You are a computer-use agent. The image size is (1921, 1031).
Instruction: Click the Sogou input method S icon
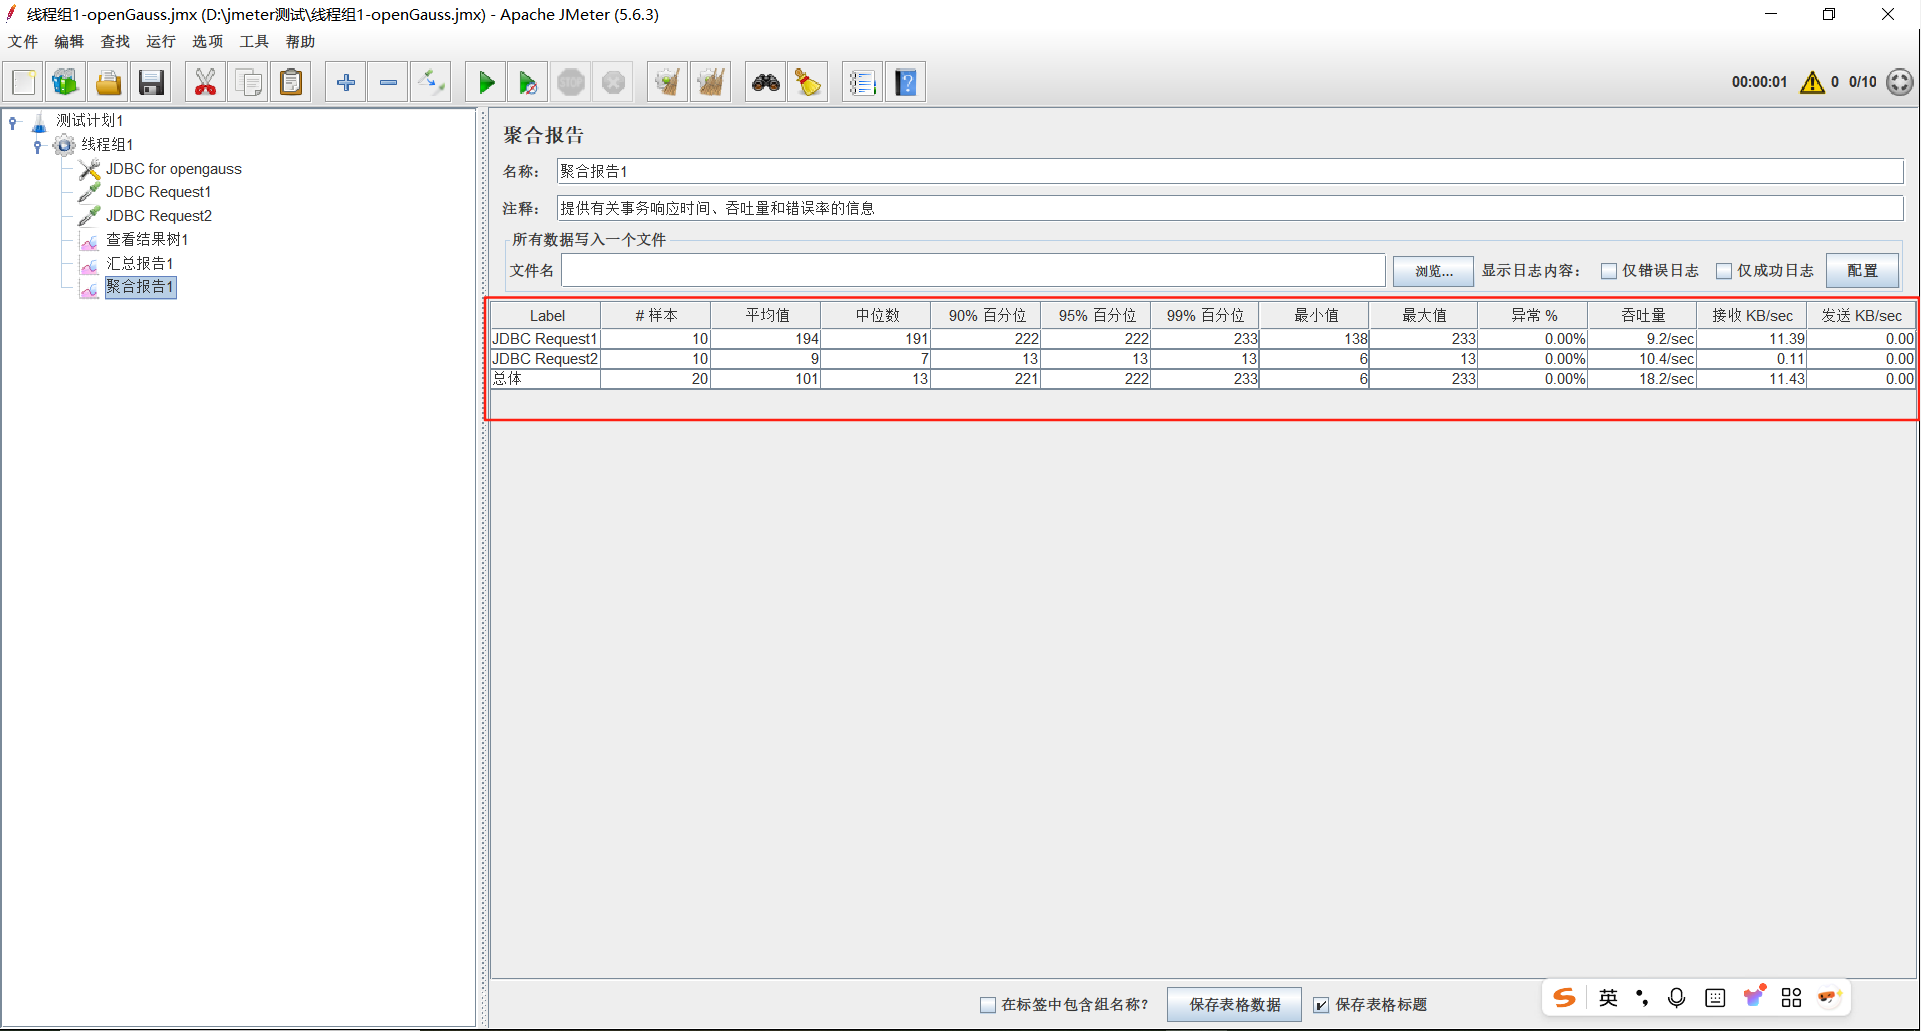pos(1565,997)
